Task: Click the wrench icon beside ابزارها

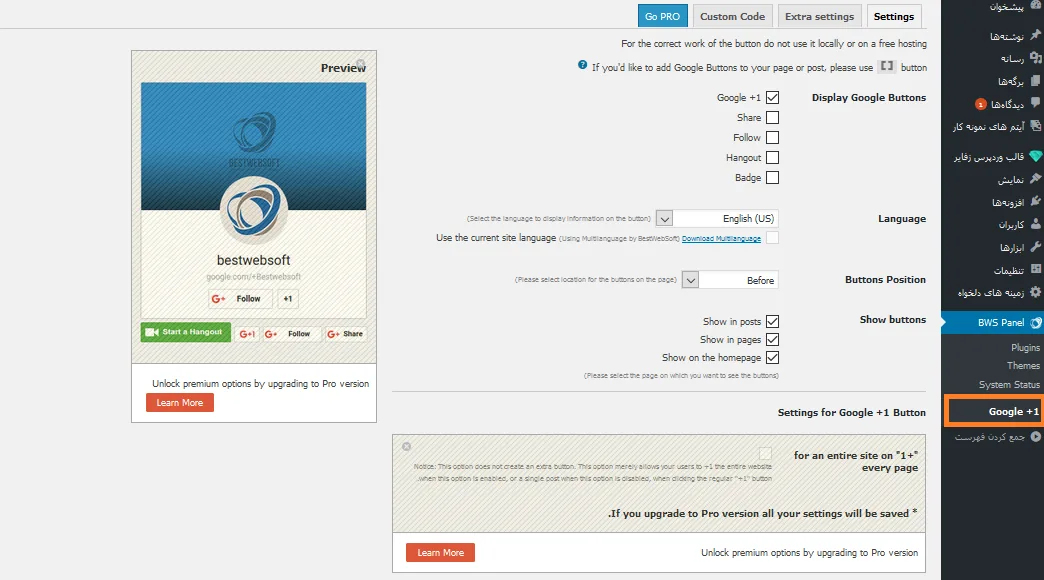Action: [x=1036, y=246]
